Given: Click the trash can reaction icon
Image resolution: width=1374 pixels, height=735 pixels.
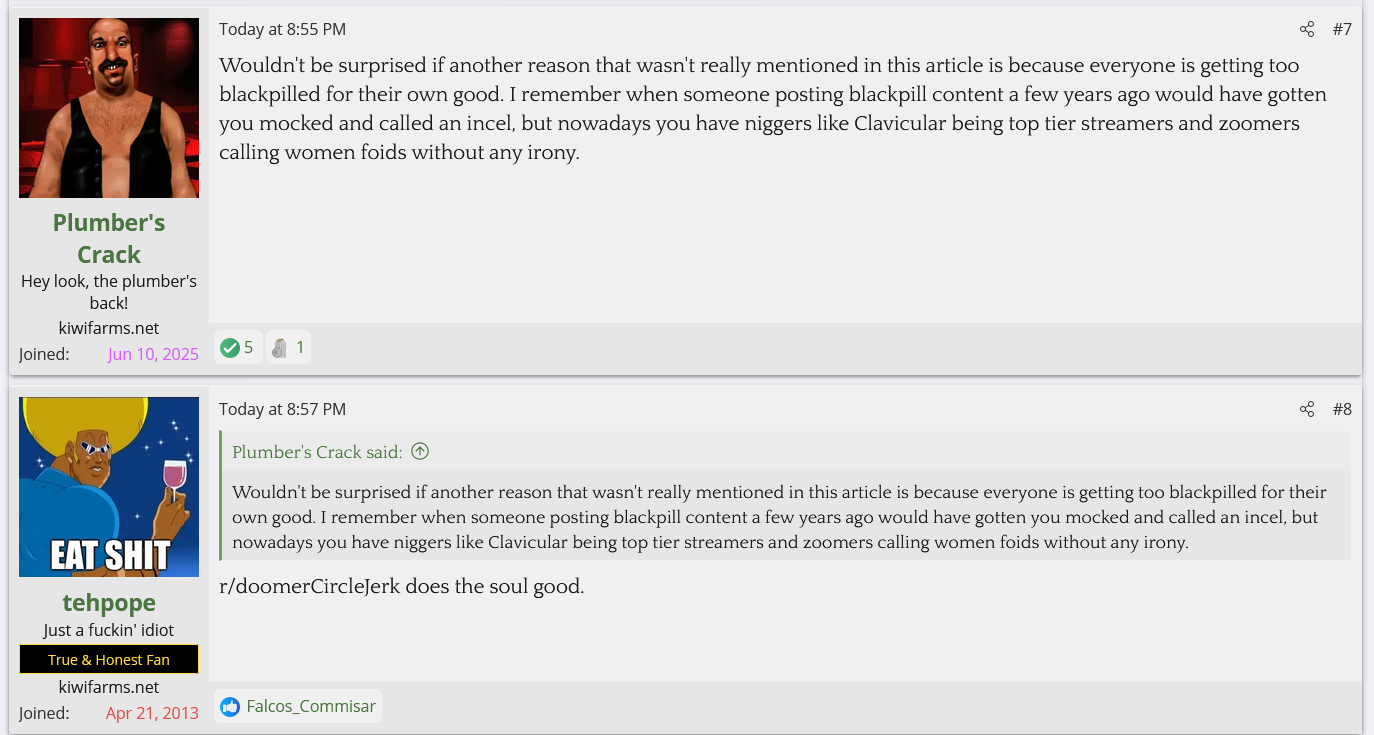Looking at the screenshot, I should point(280,348).
